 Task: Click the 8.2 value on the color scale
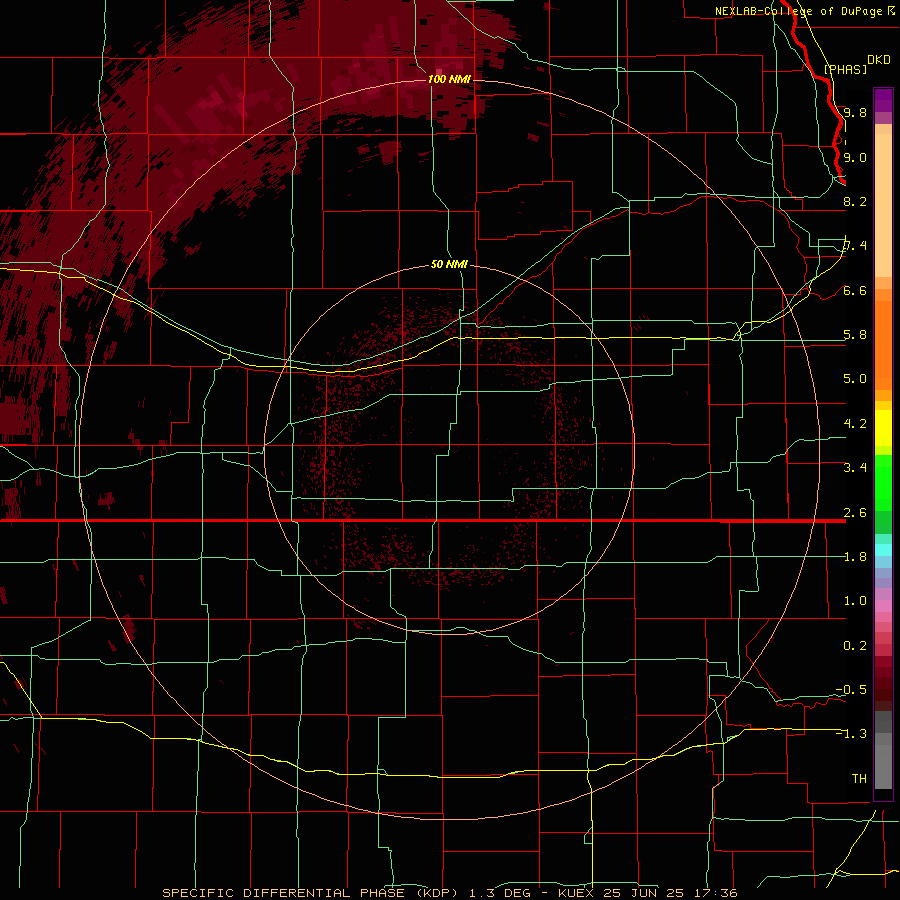pos(855,201)
